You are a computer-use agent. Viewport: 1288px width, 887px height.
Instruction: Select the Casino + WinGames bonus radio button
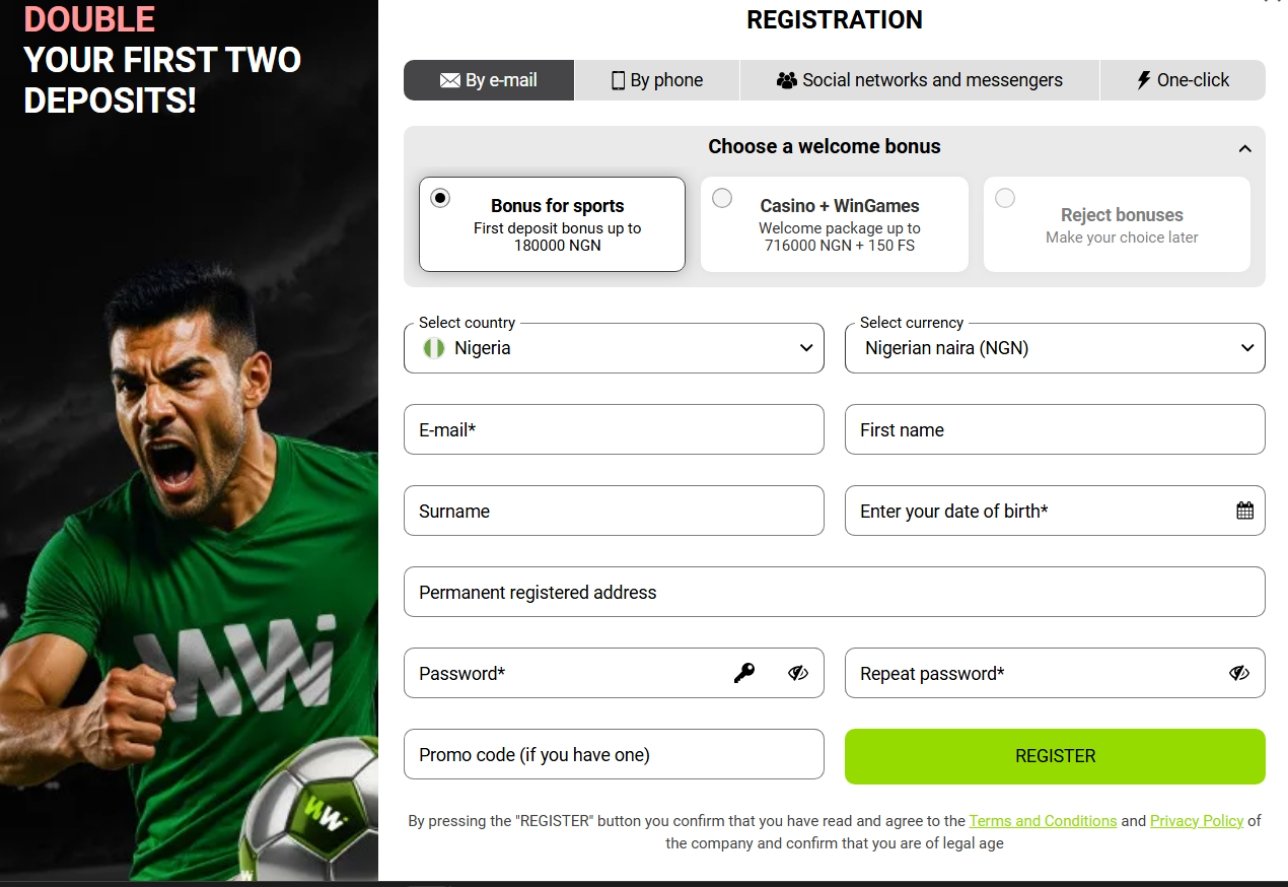click(x=722, y=198)
